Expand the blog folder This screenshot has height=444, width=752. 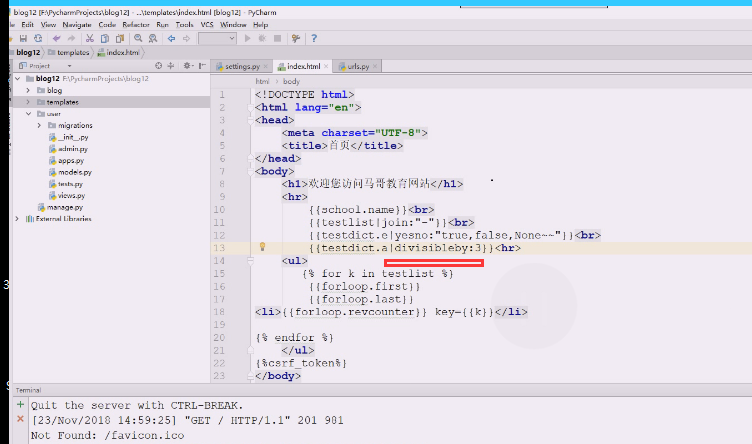28,90
